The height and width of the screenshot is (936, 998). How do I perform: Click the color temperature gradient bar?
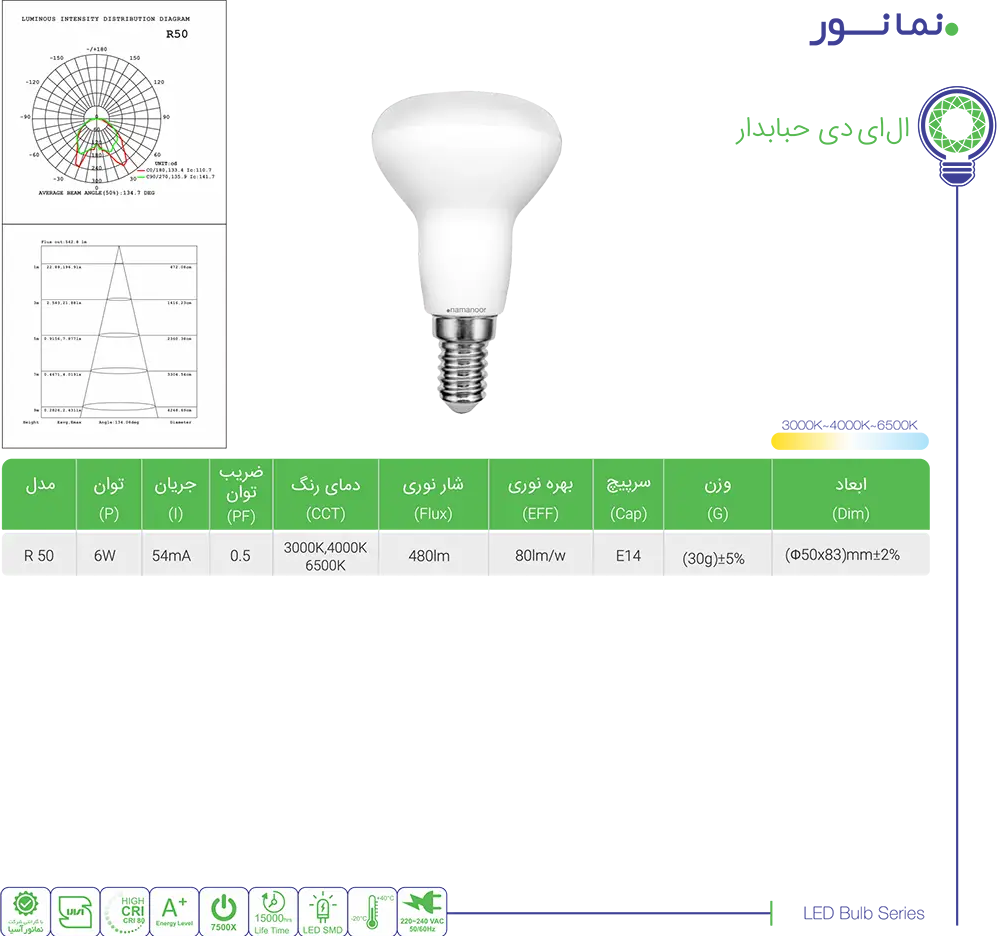click(x=849, y=441)
